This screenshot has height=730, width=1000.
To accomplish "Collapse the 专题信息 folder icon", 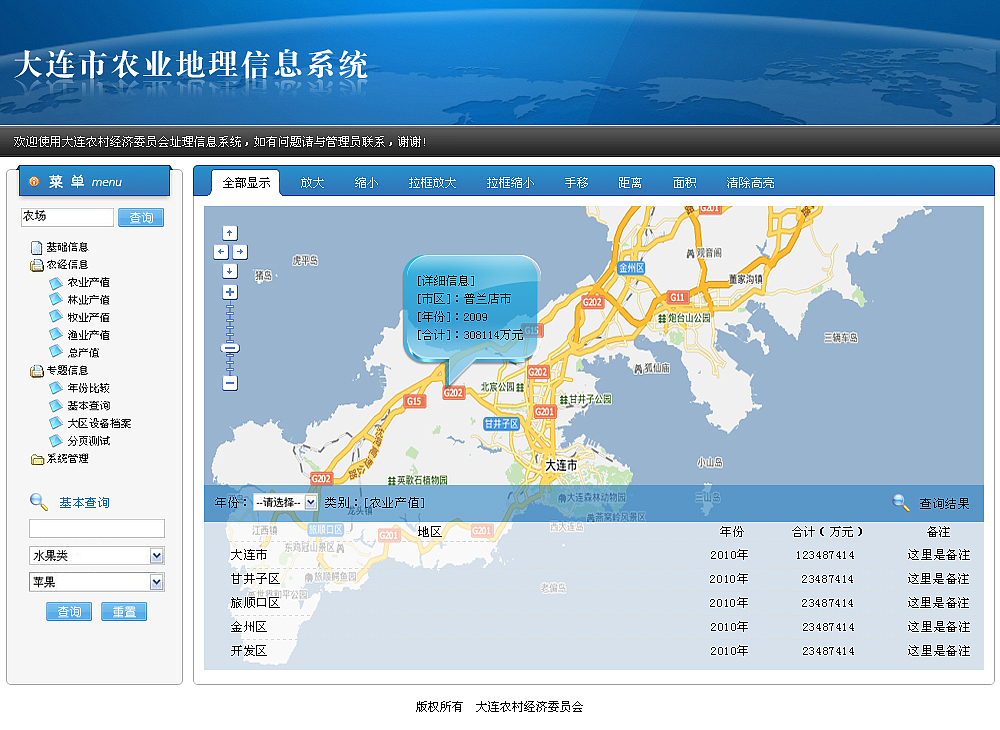I will click(36, 370).
